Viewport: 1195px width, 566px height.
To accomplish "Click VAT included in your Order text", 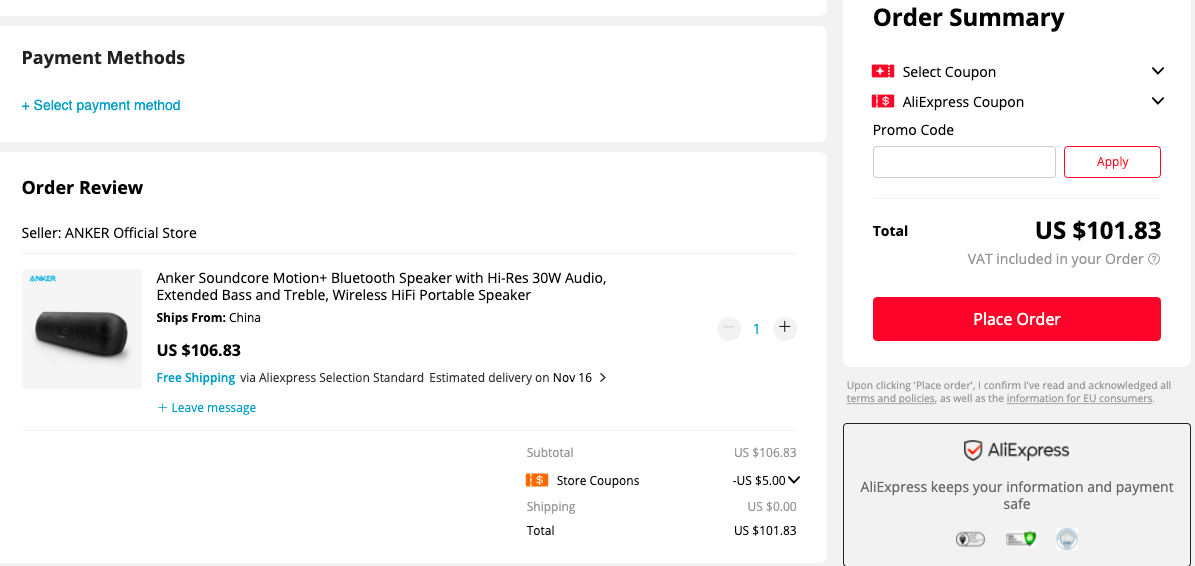I will 1055,259.
